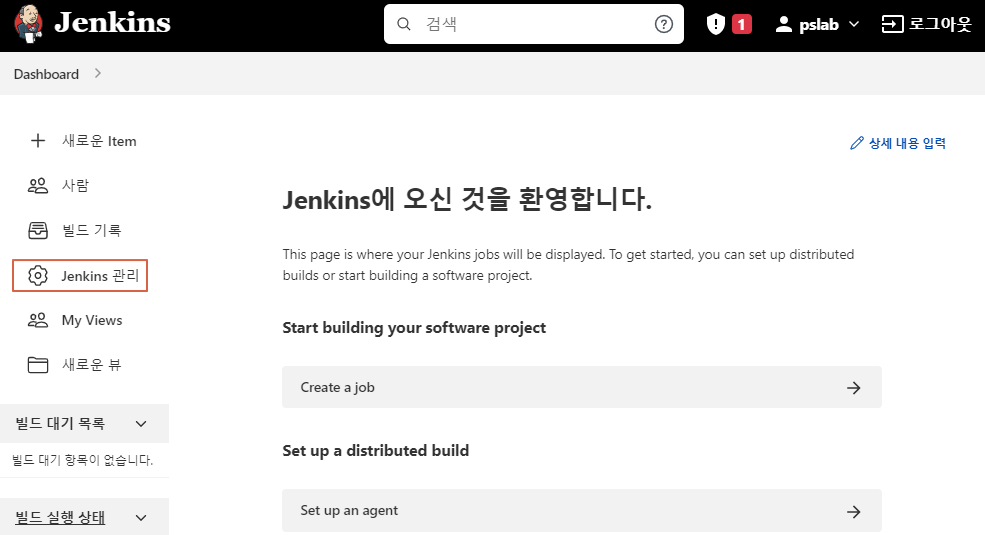985x535 pixels.
Task: Click the inbox tray icon for 빌드 기록
Action: click(38, 230)
